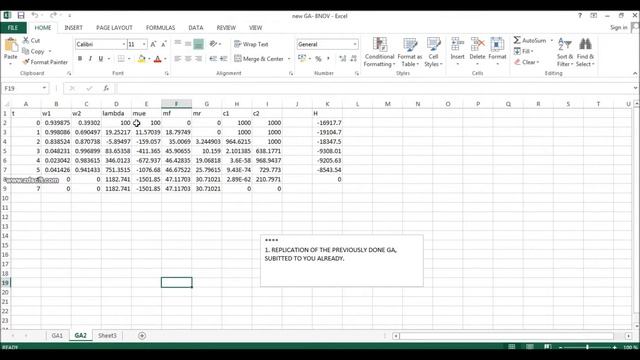This screenshot has width=640, height=360.
Task: Click the insert function fx icon
Action: (106, 88)
